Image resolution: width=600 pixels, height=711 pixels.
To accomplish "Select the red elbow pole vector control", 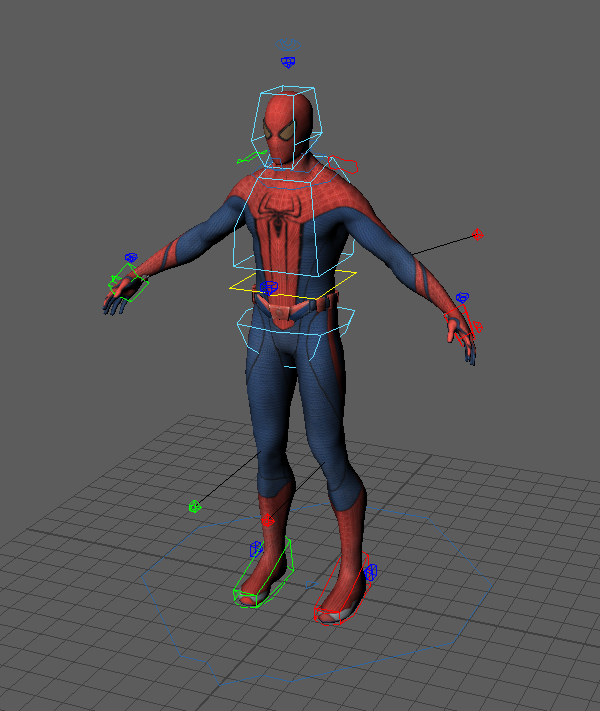I will pyautogui.click(x=477, y=234).
